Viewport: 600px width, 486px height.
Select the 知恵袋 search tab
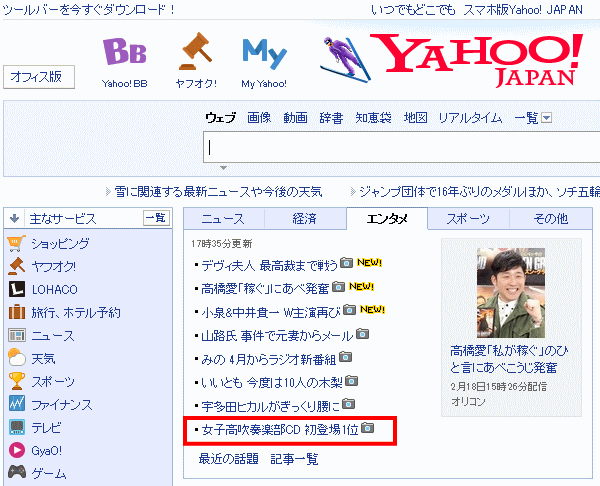[x=373, y=117]
